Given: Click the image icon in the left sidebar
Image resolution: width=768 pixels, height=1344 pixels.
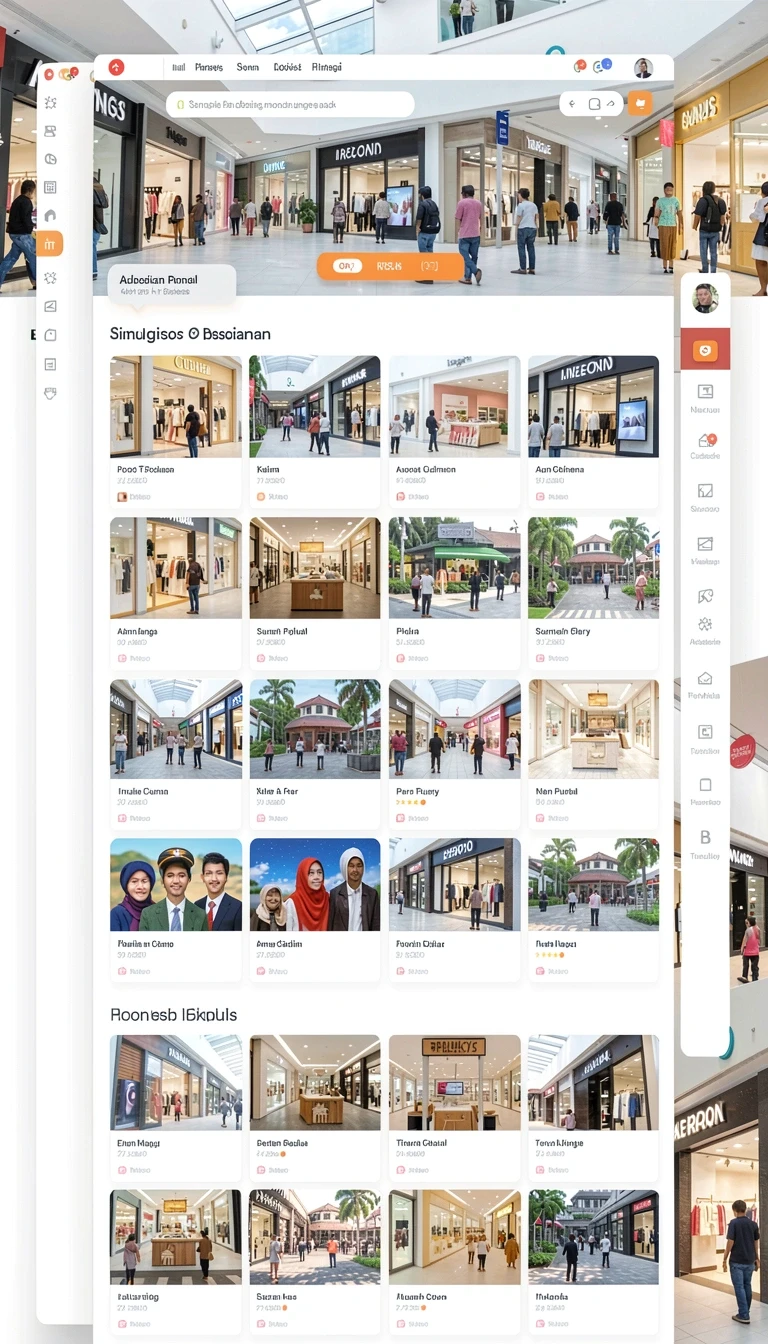Looking at the screenshot, I should pos(51,306).
